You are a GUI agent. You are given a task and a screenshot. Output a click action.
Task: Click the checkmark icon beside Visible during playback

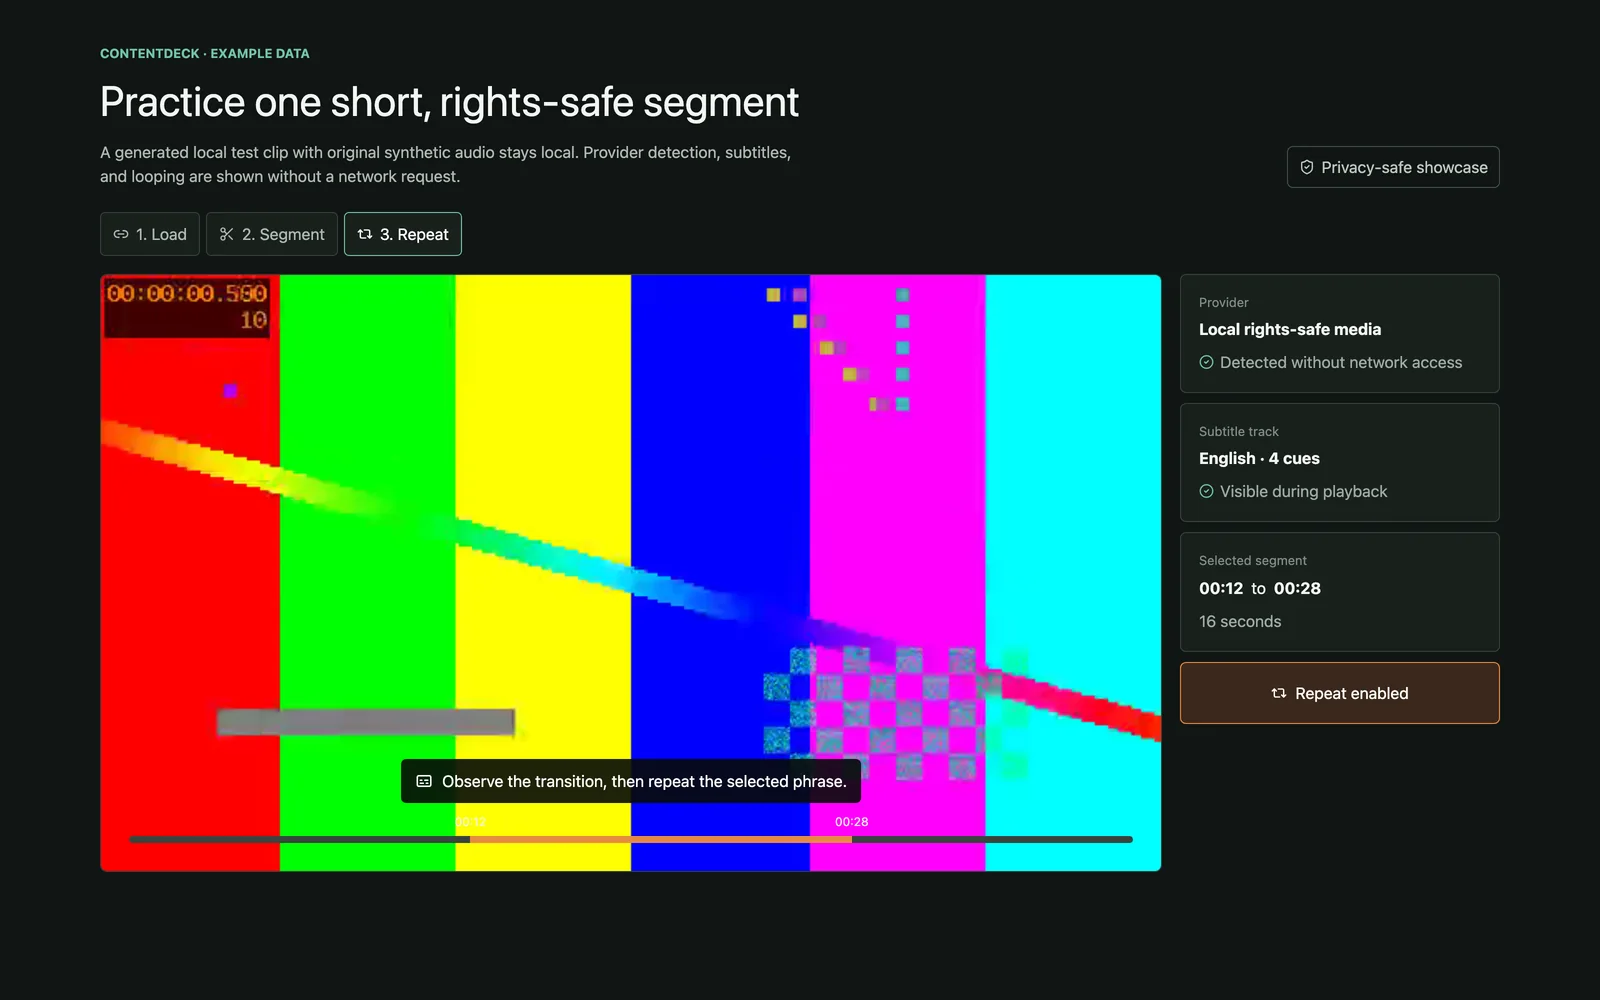(x=1207, y=491)
